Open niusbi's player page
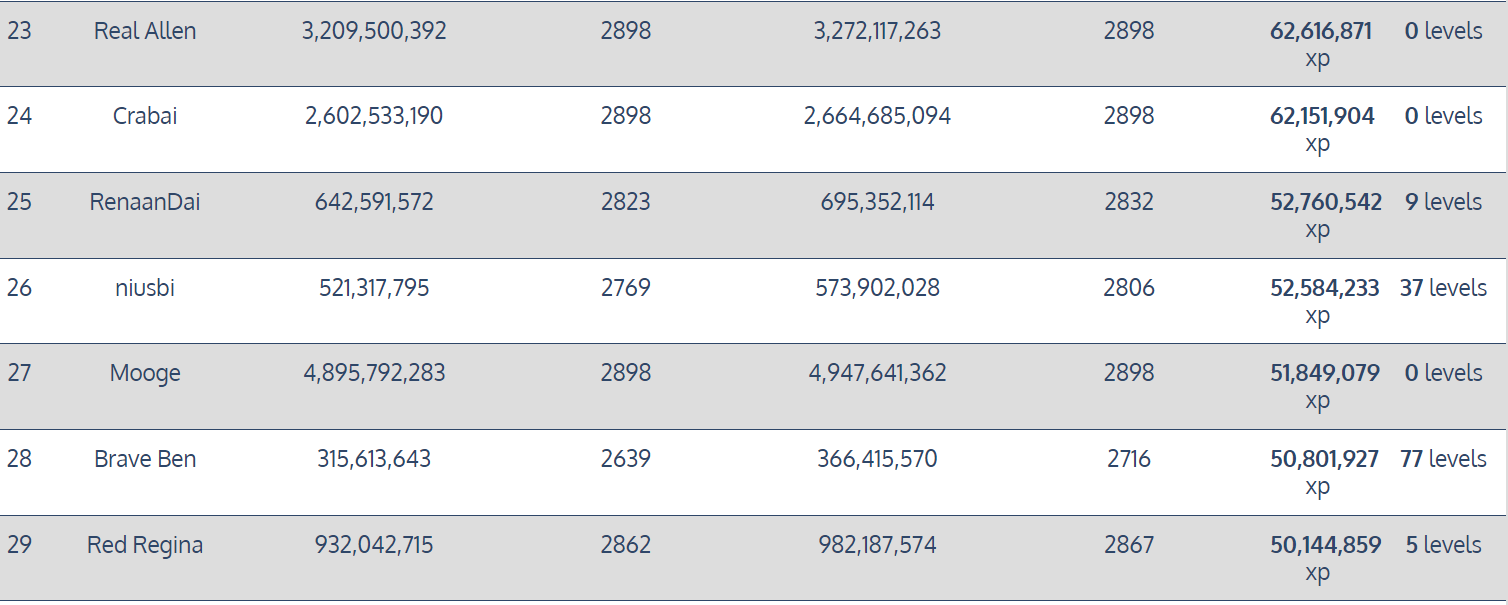Screen dimensions: 1508x605 click(145, 288)
